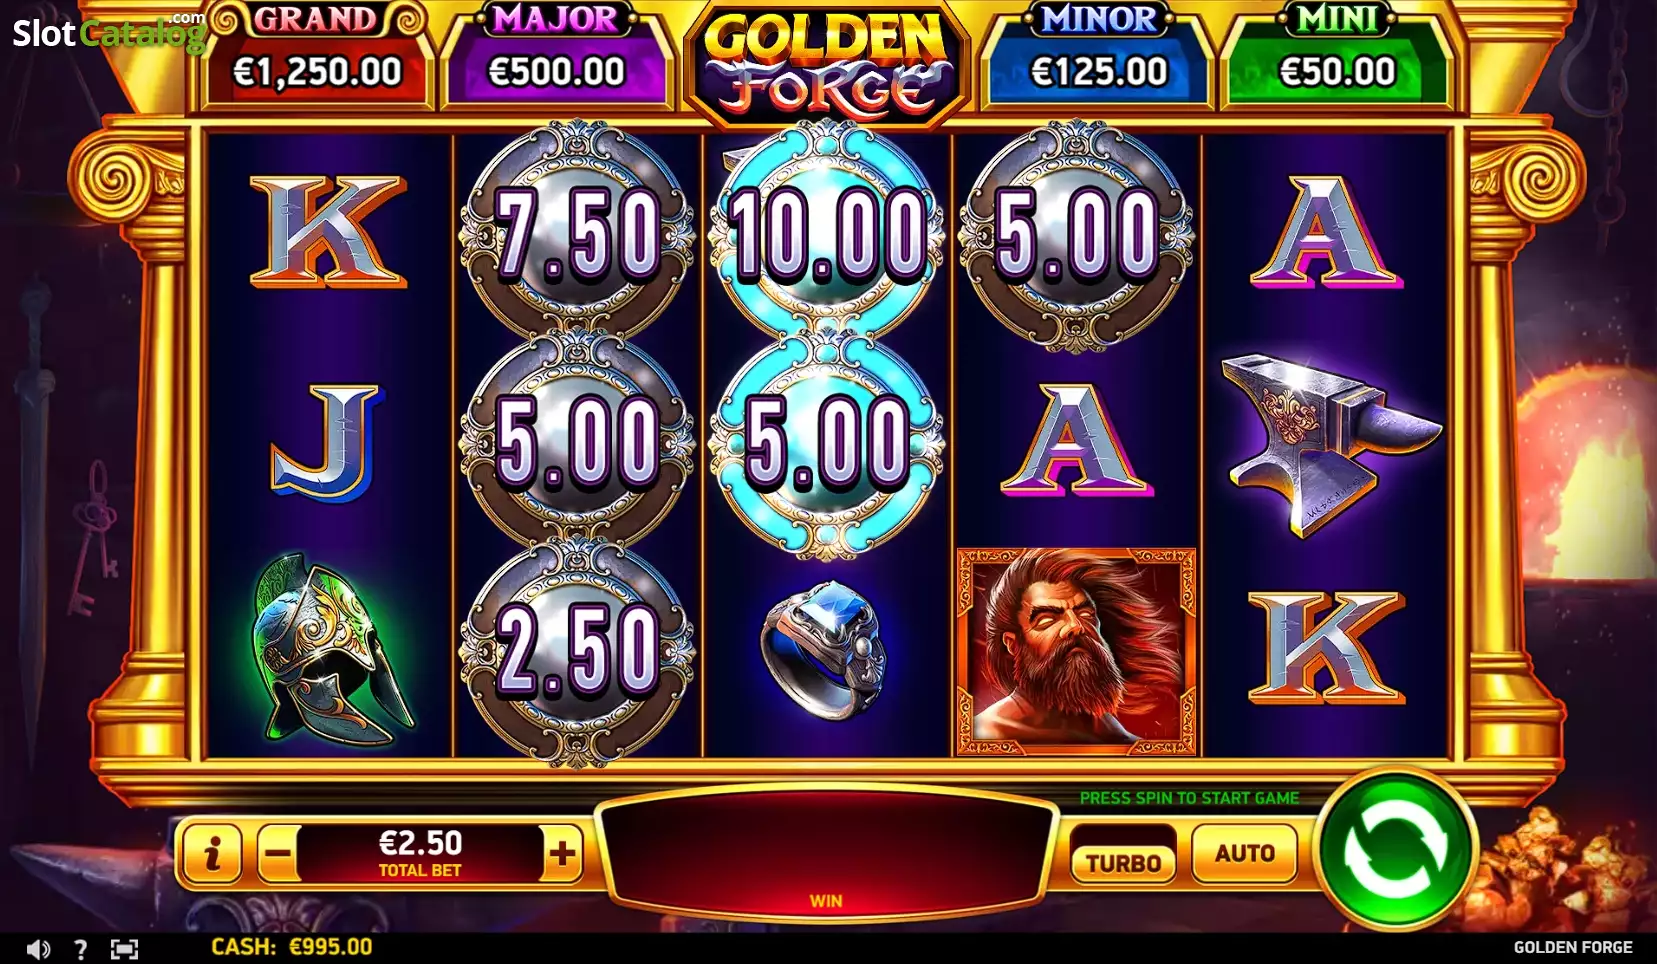Click the GRAND jackpot €1,250.00 panel
The image size is (1657, 964).
pos(316,56)
